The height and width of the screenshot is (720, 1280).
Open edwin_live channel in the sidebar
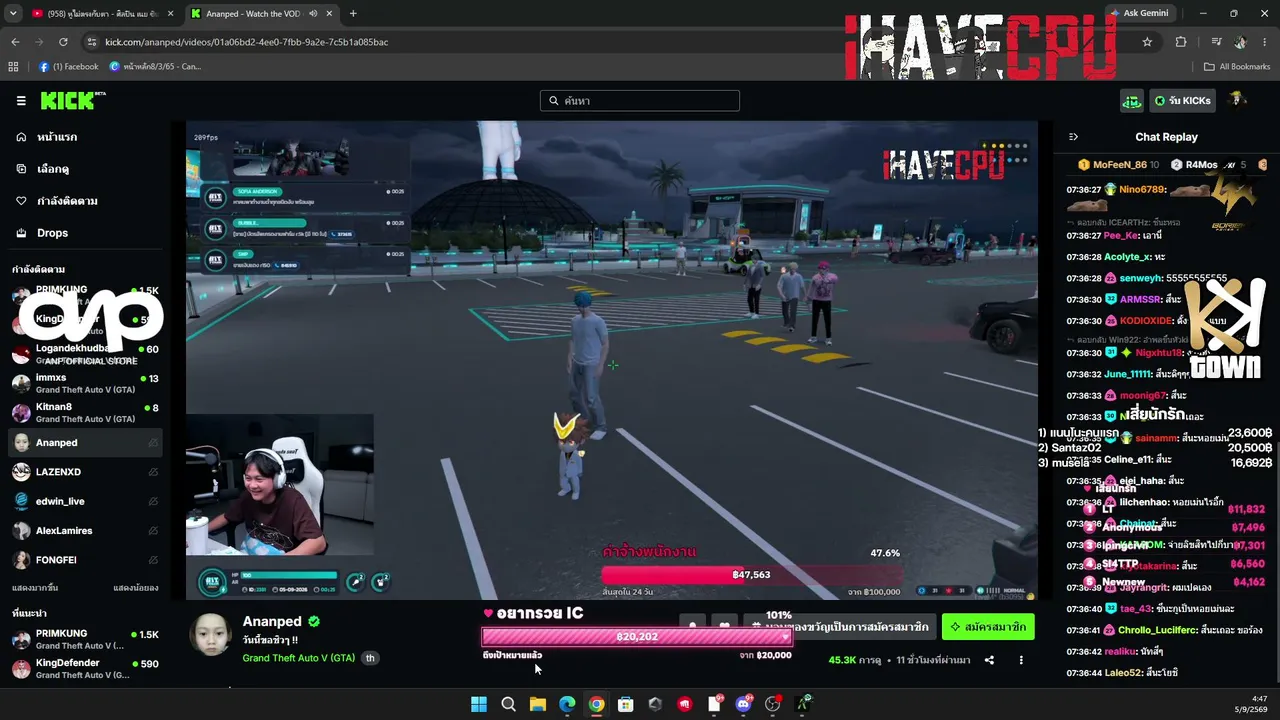(x=85, y=501)
